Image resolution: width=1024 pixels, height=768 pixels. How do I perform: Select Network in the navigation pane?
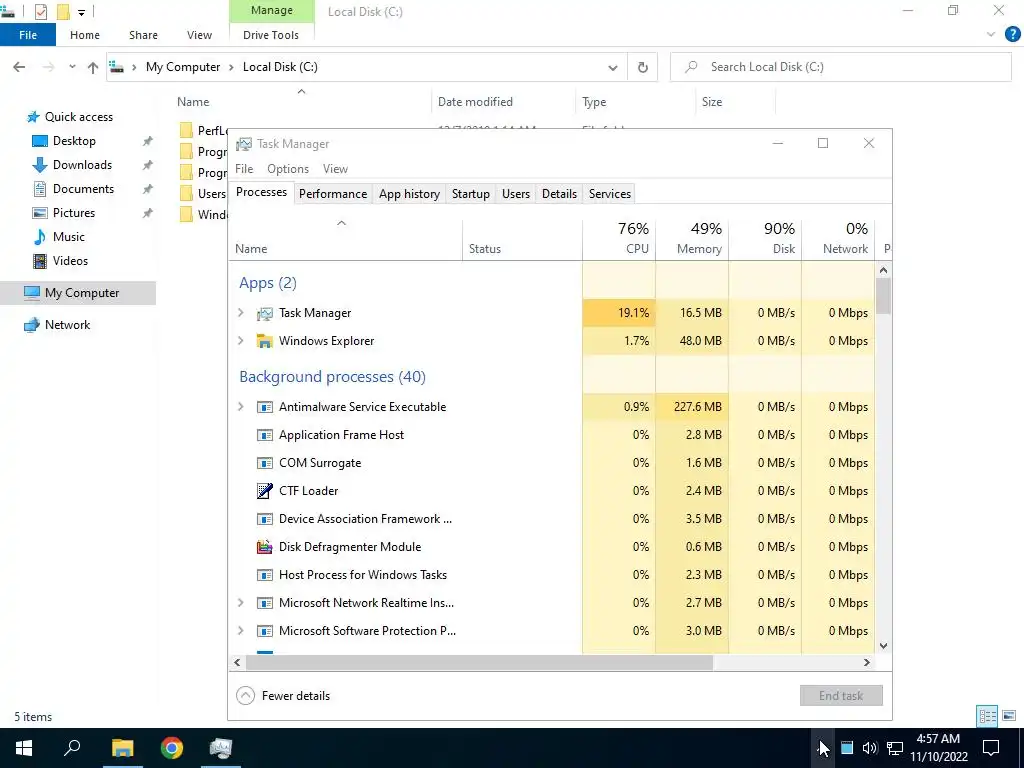point(67,325)
